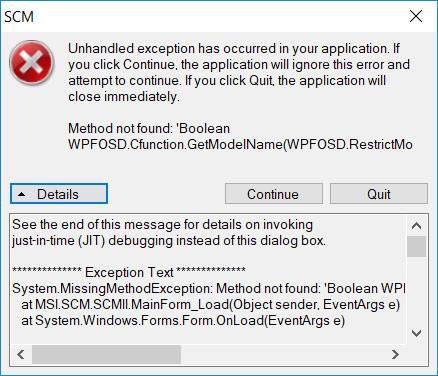Screen dimensions: 438x376
Task: Click Continue to ignore the error
Action: (x=274, y=194)
